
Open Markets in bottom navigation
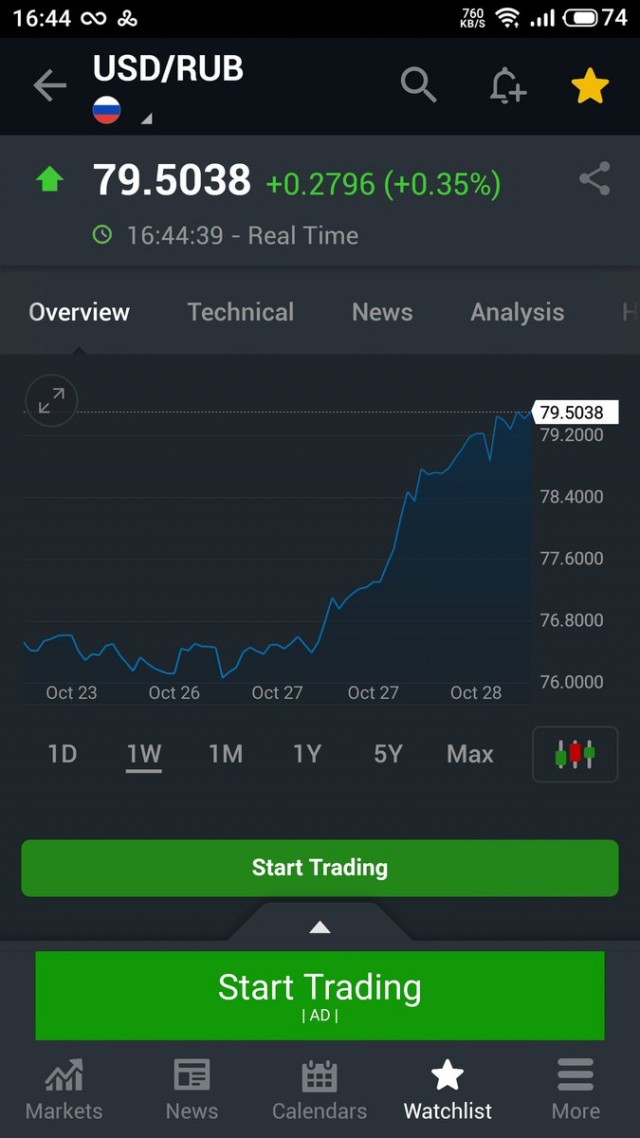(64, 1089)
